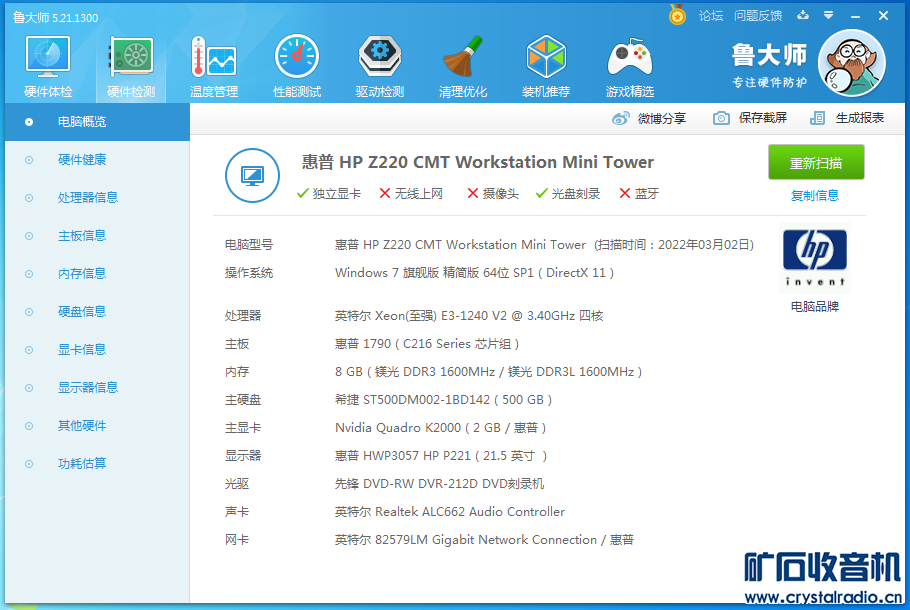Click the HP brand logo
910x610 pixels.
(815, 258)
